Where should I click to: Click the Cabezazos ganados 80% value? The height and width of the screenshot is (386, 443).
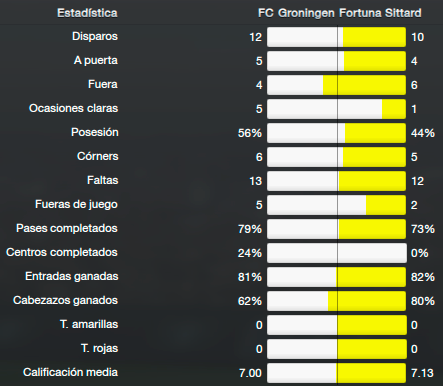click(423, 301)
